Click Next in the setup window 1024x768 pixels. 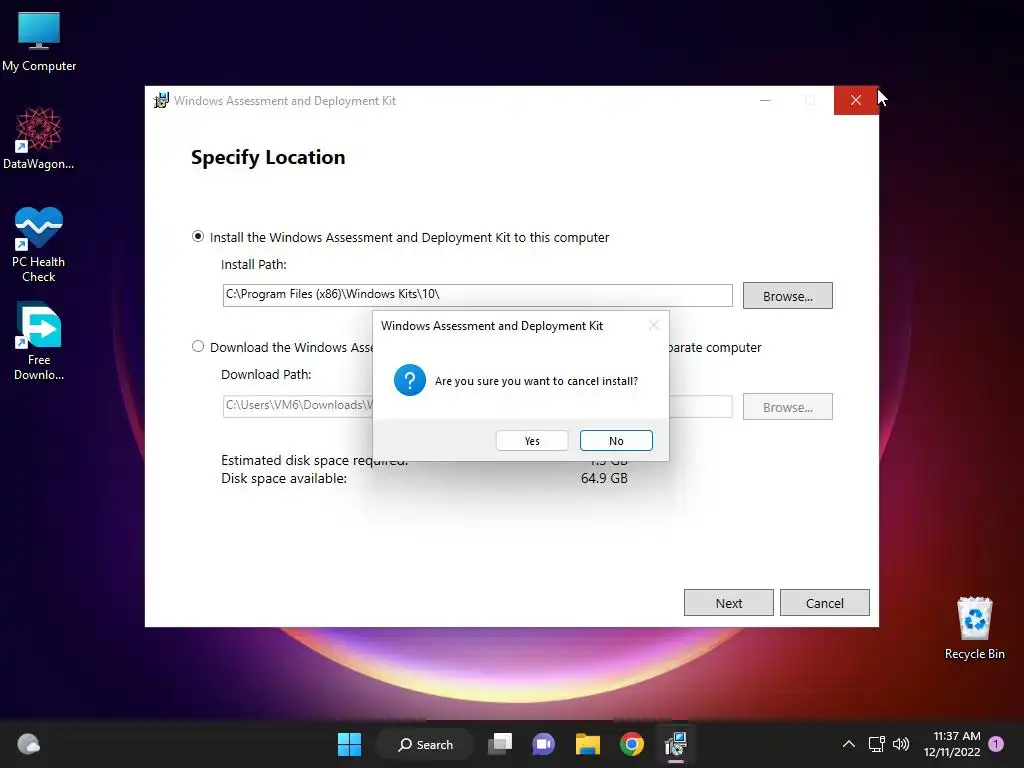729,603
